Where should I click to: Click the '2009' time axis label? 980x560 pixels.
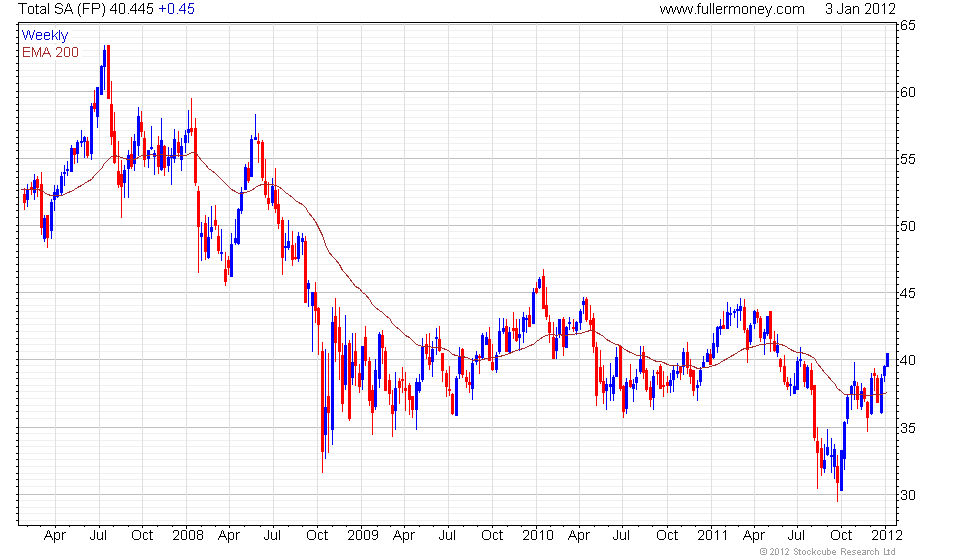[x=362, y=536]
